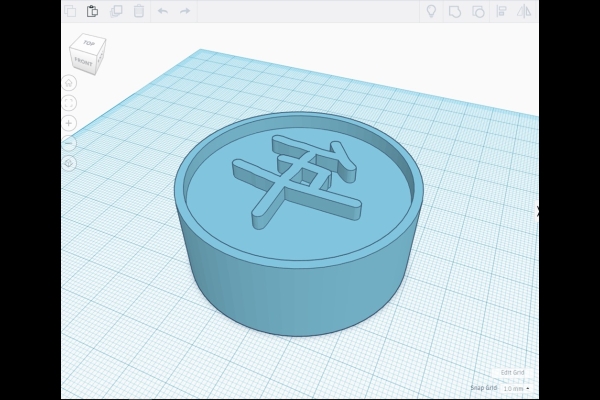This screenshot has height=400, width=600.
Task: Click the Duplicate and repeat icon
Action: 116,11
